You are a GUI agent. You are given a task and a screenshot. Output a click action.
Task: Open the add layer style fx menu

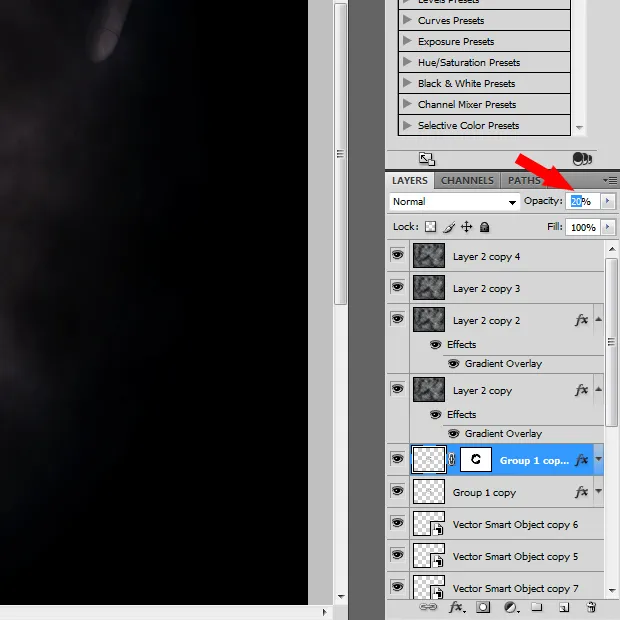[456, 607]
